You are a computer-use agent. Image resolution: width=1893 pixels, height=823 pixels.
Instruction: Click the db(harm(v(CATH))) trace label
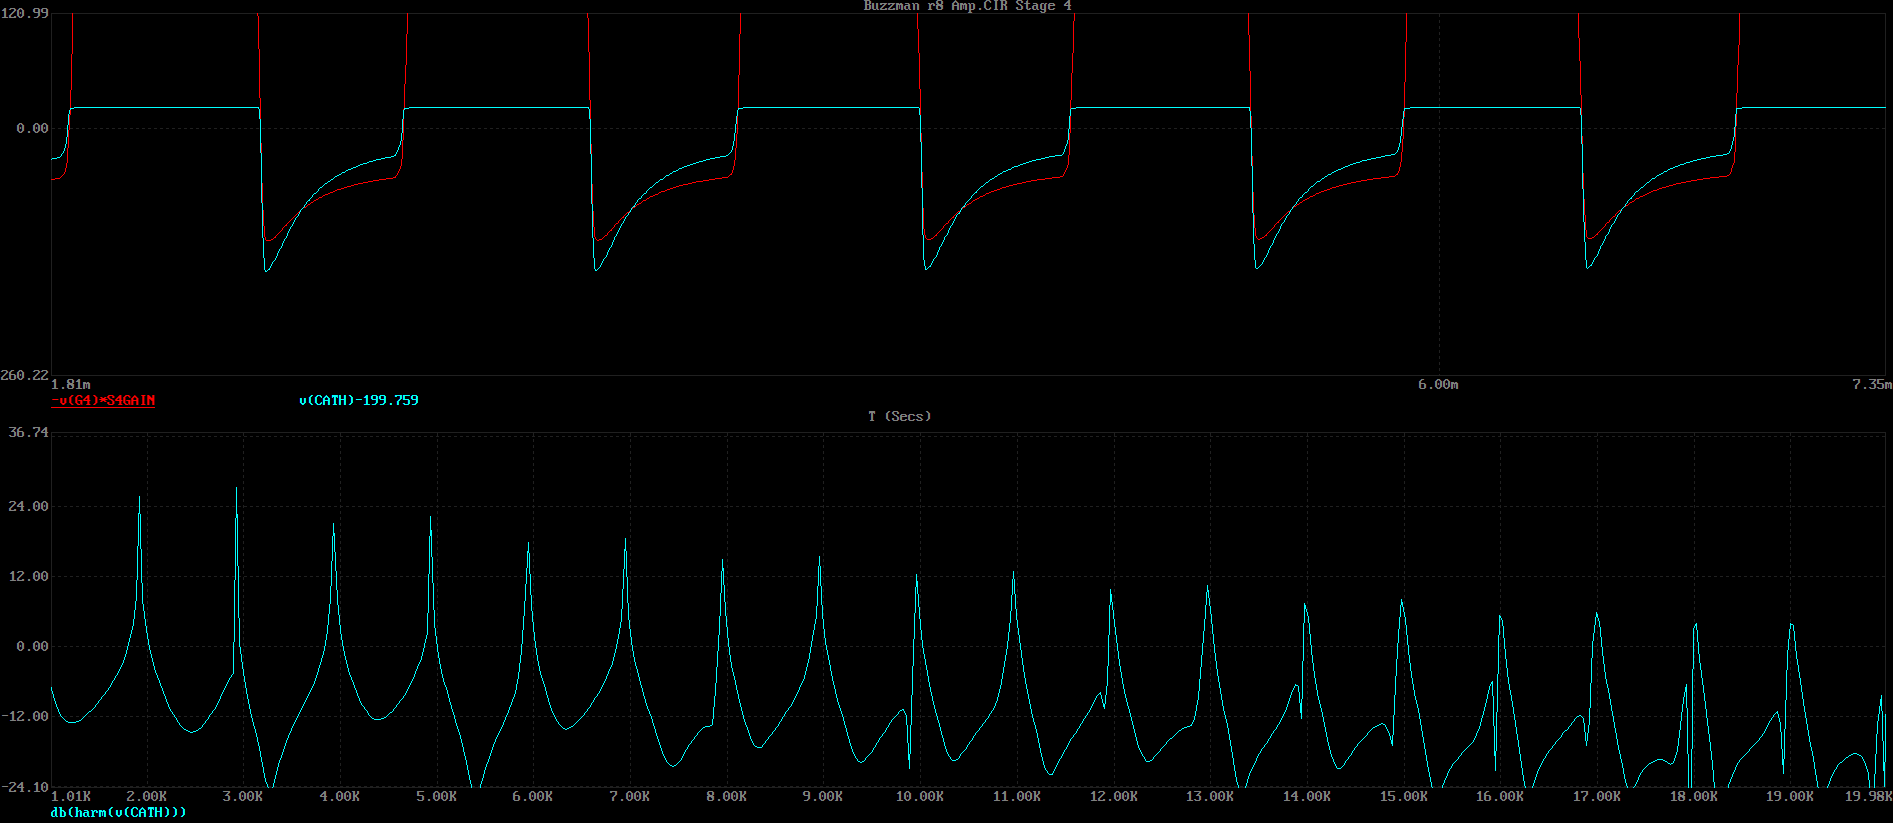coord(118,812)
